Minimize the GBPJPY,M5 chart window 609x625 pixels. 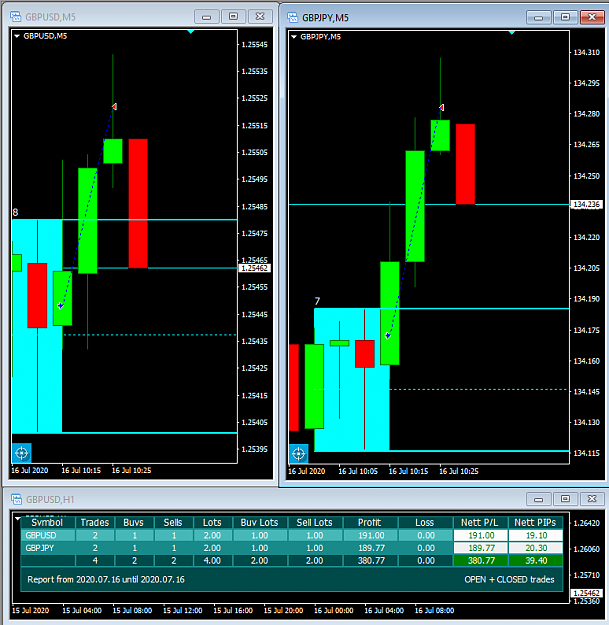(538, 18)
